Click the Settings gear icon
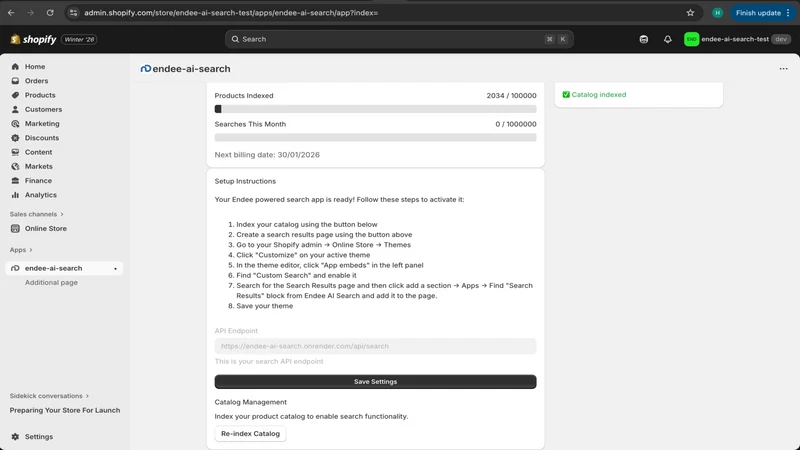 (15, 437)
